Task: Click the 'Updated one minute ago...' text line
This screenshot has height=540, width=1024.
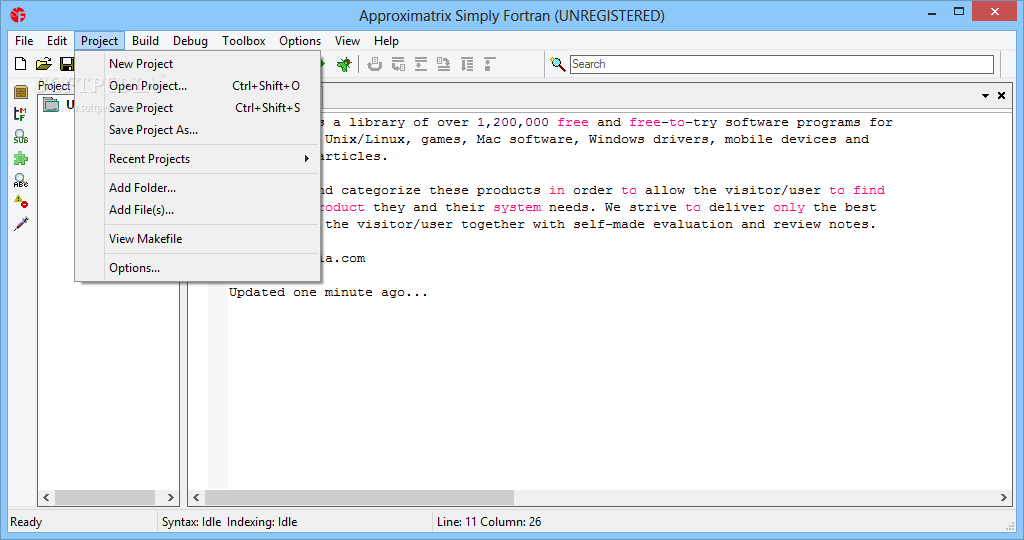Action: point(328,293)
